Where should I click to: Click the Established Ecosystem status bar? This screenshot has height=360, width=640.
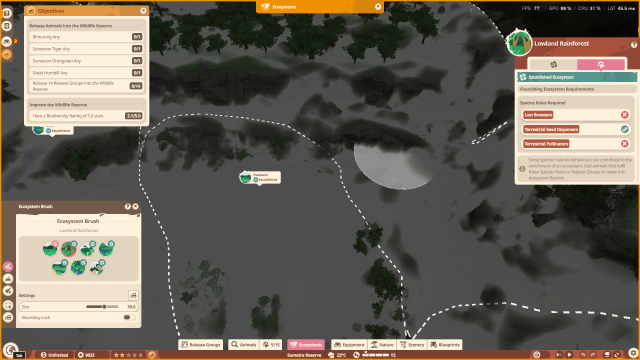point(577,77)
